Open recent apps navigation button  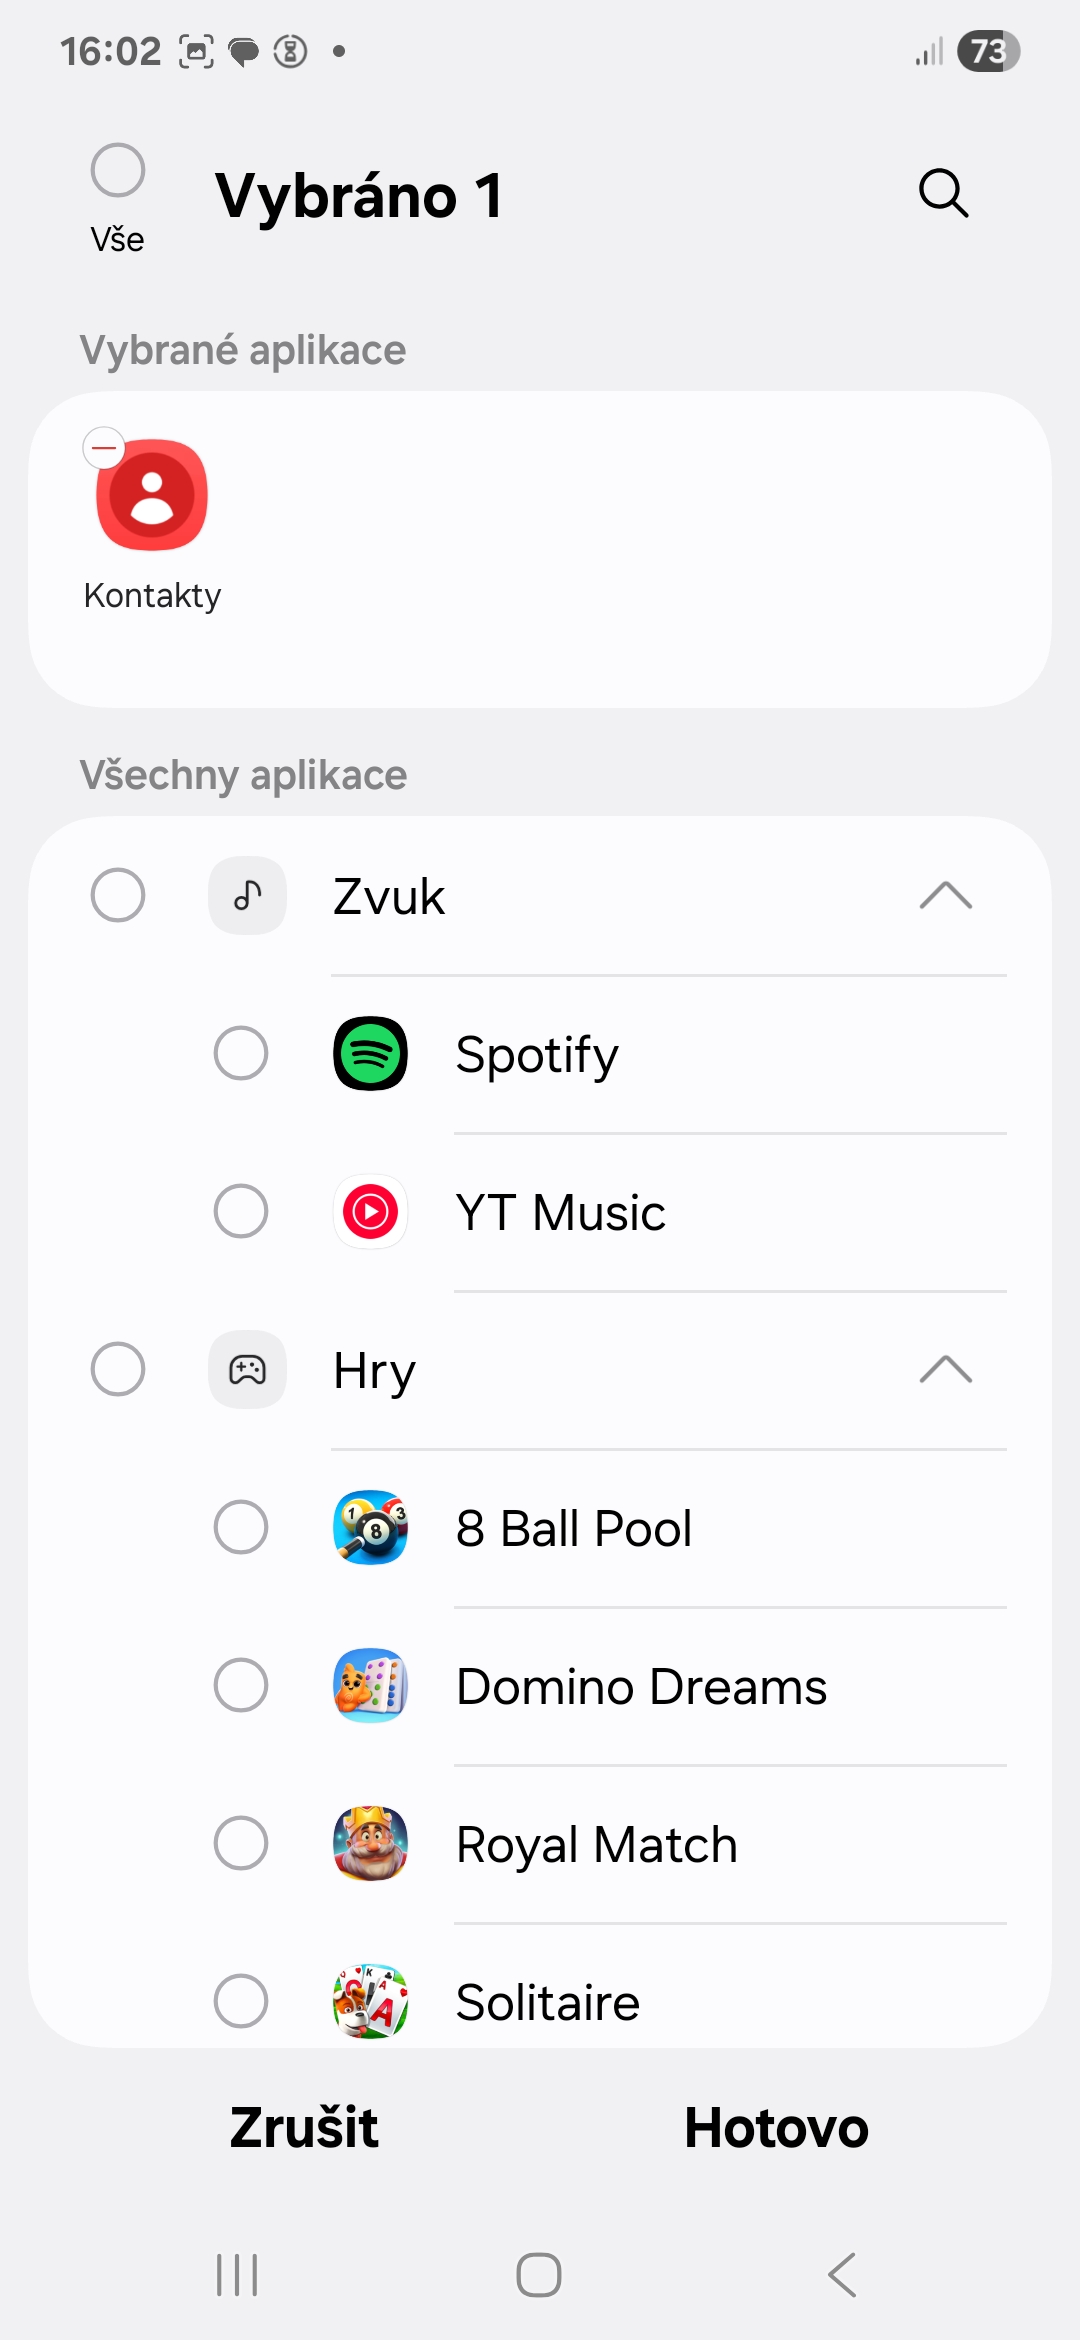pyautogui.click(x=238, y=2275)
